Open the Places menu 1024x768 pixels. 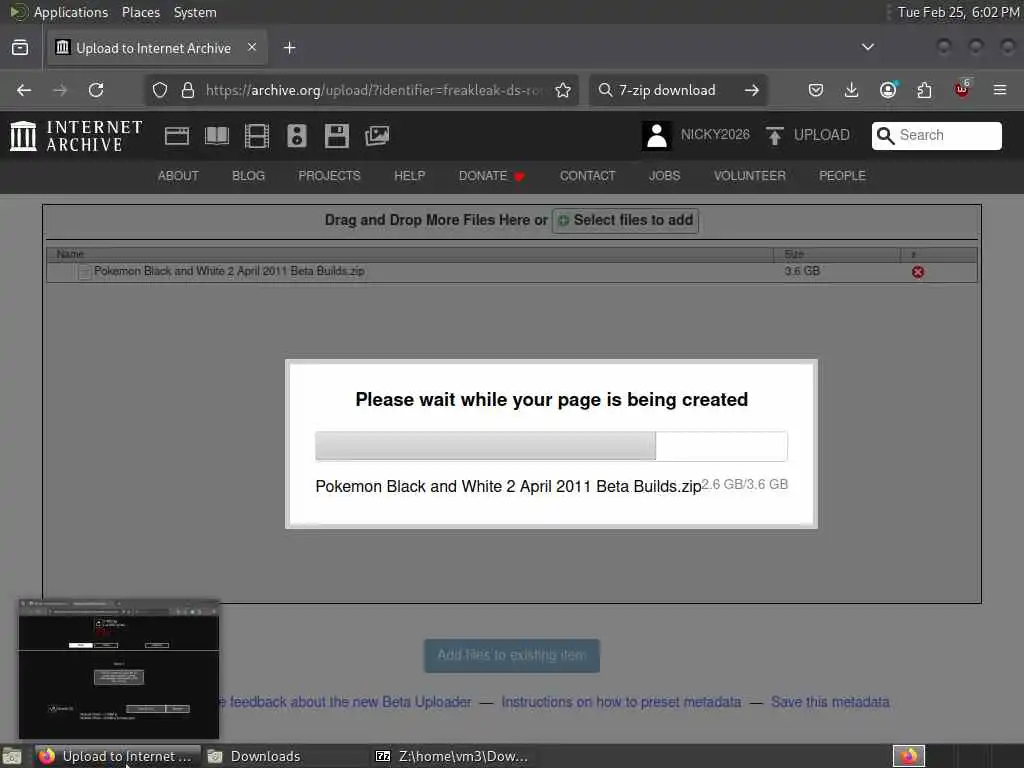pyautogui.click(x=141, y=12)
